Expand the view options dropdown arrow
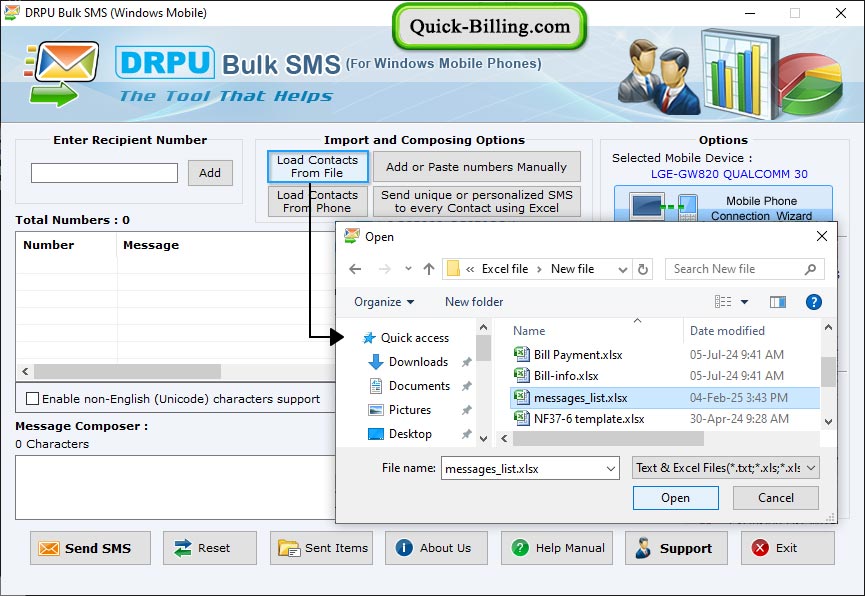Screen dimensions: 865x596 744,302
